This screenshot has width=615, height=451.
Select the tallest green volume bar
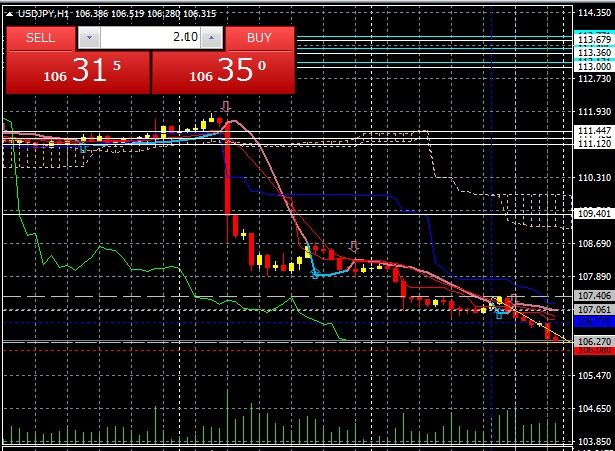[227, 416]
